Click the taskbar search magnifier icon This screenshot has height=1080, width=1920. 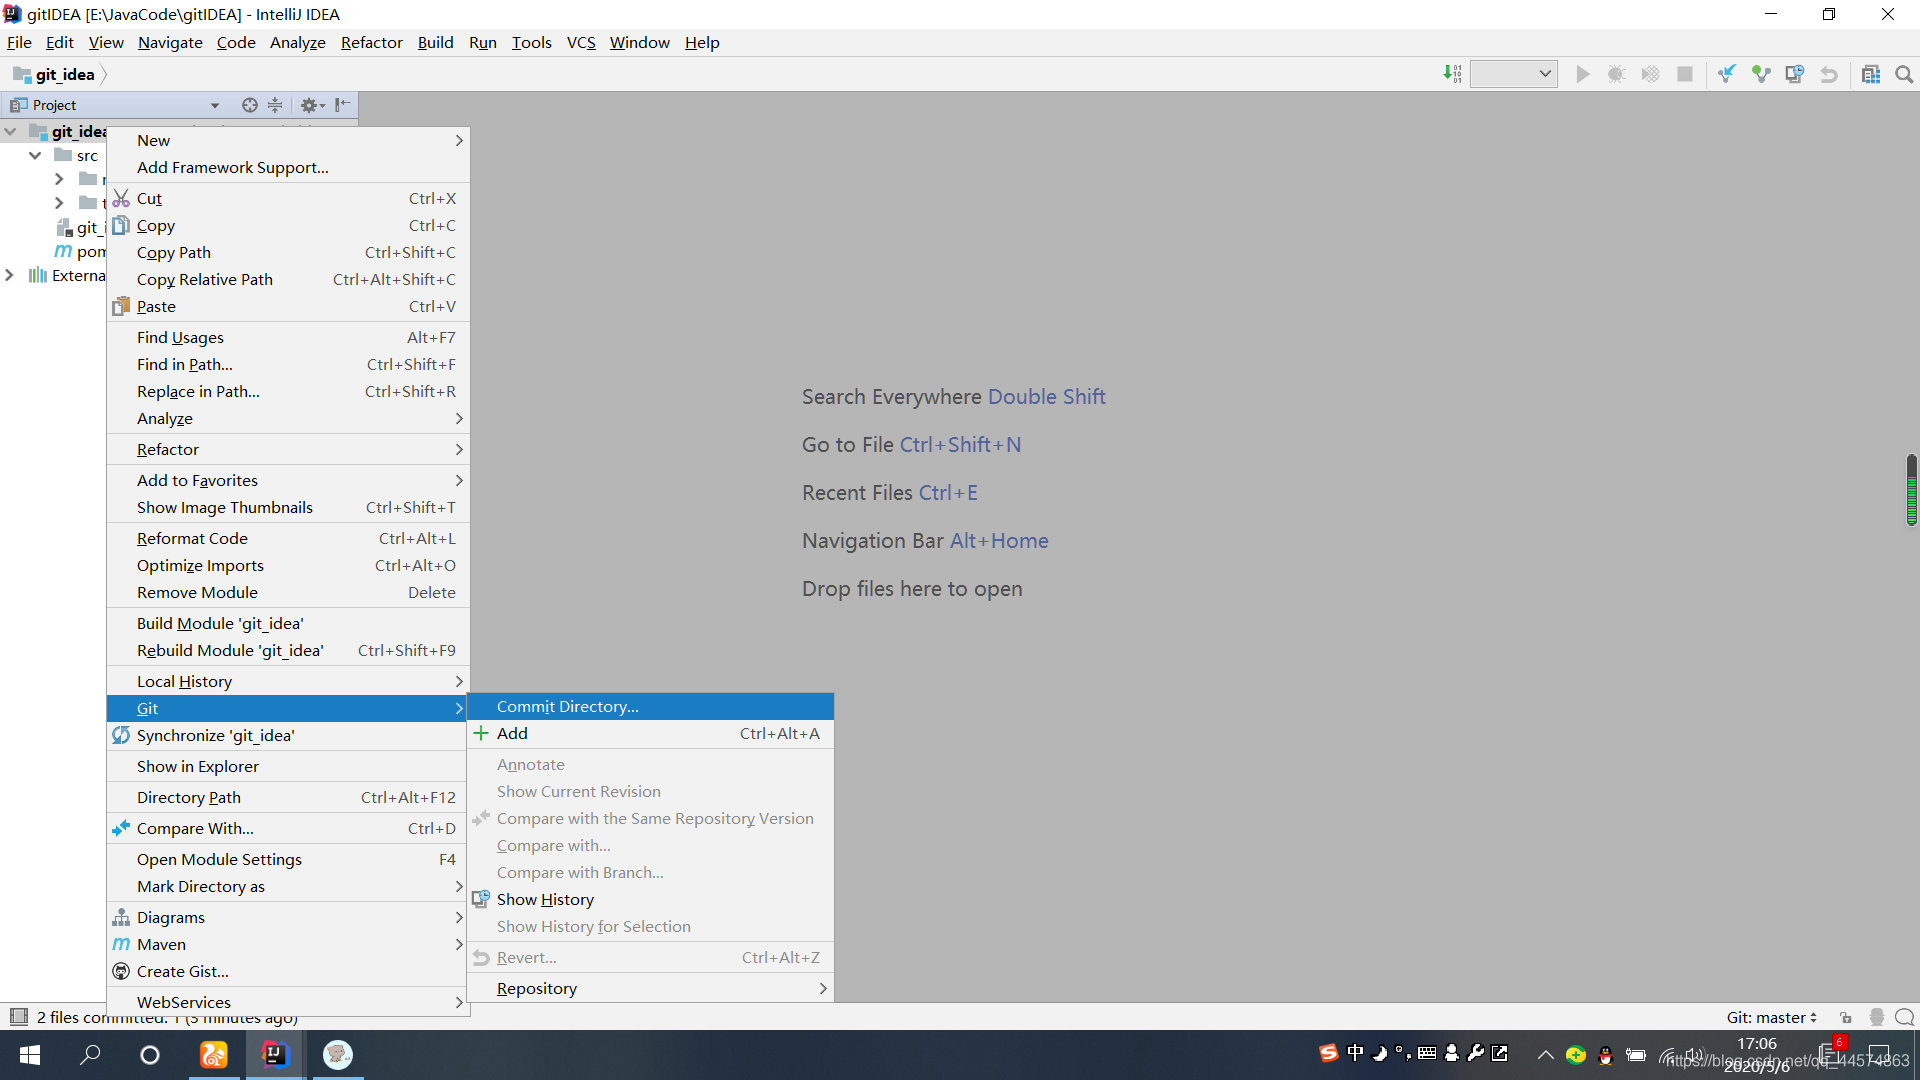point(90,1055)
